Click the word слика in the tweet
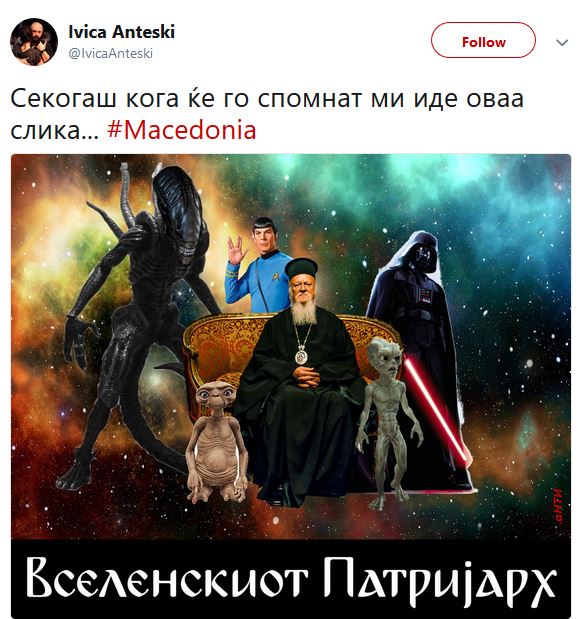Screen dimensions: 583x619 click(45, 131)
